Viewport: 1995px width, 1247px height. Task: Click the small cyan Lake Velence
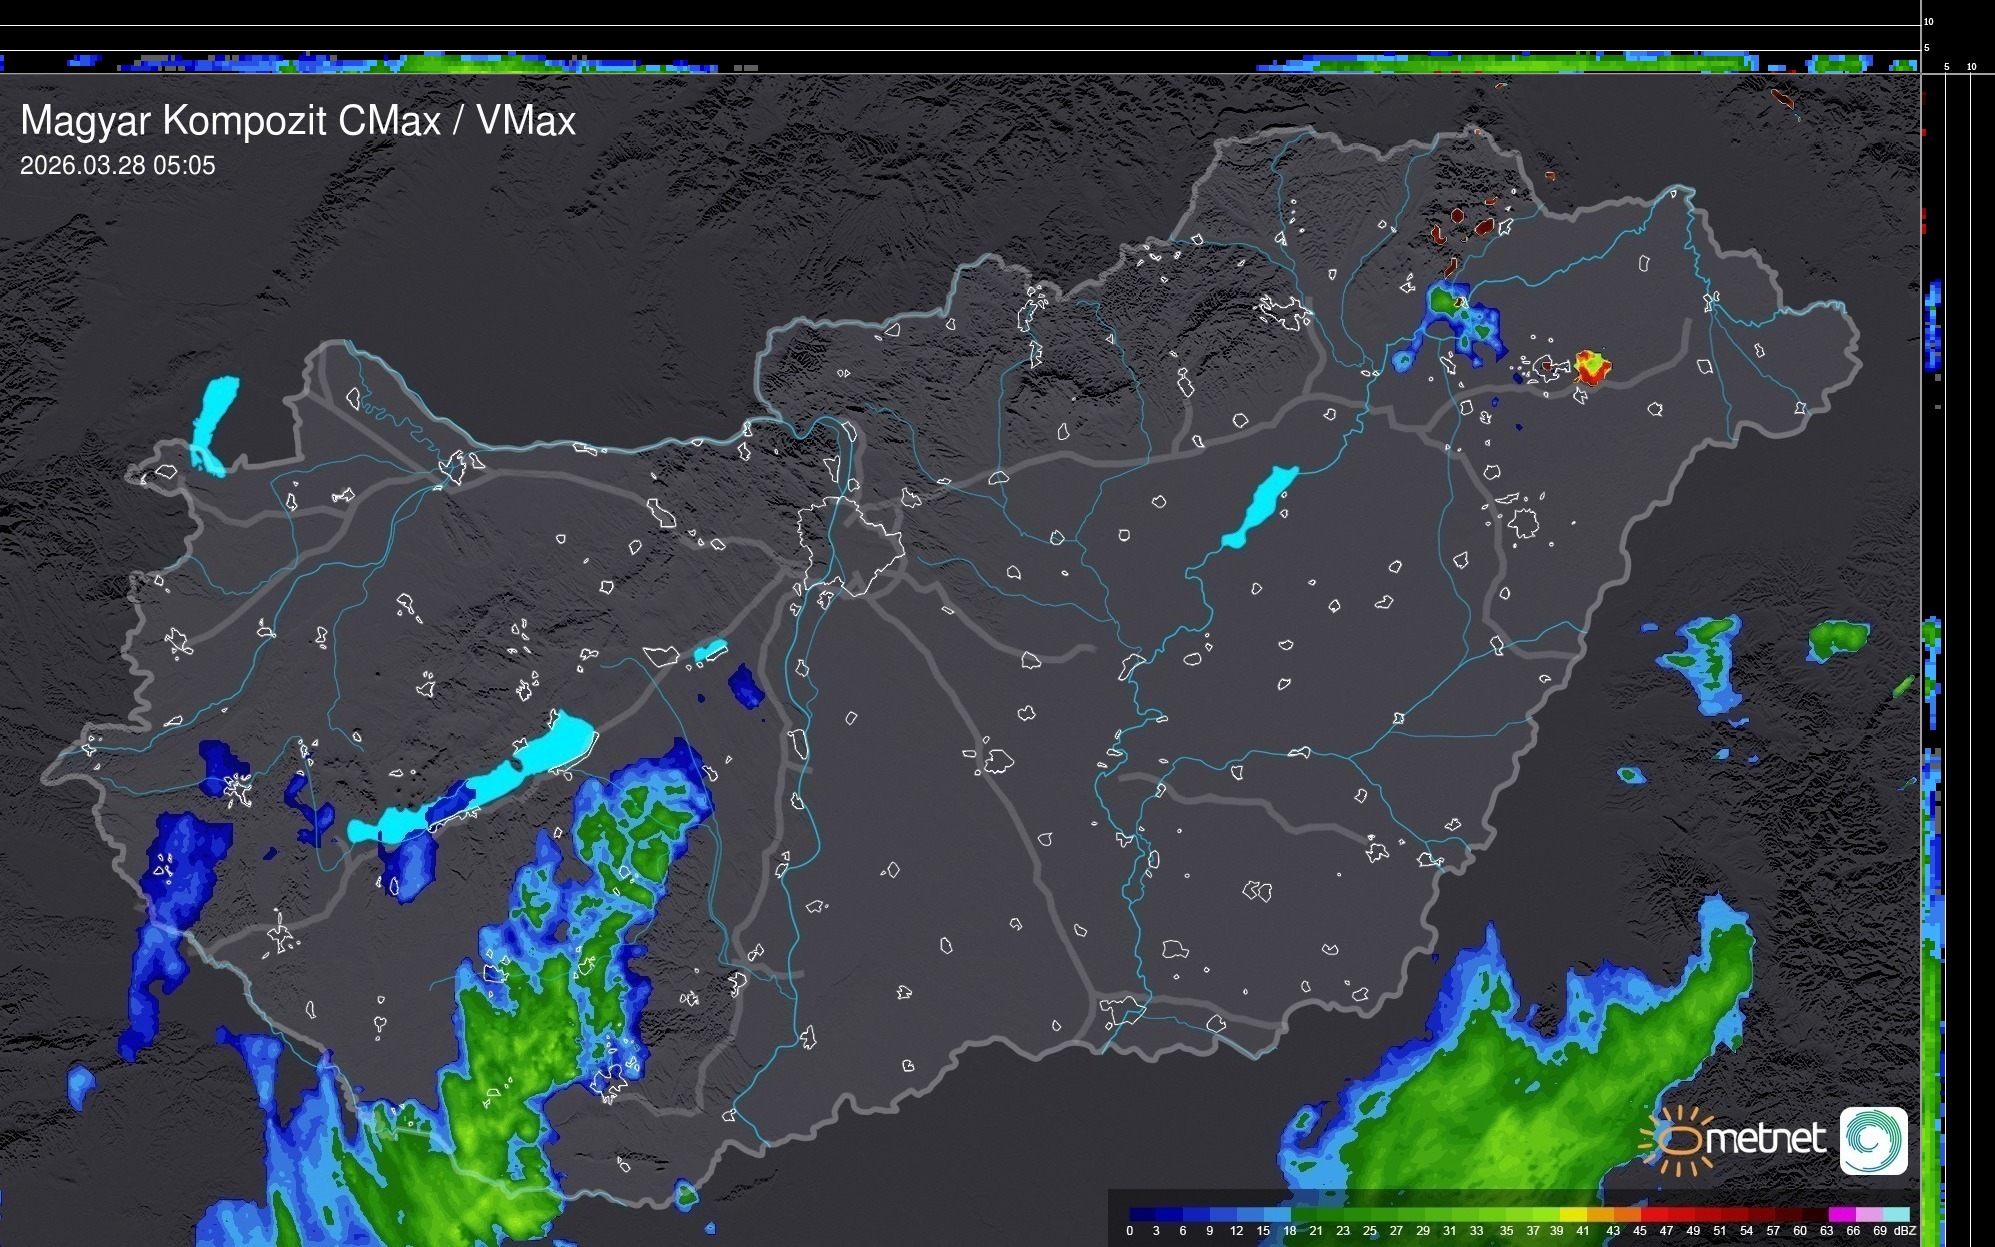tap(711, 650)
